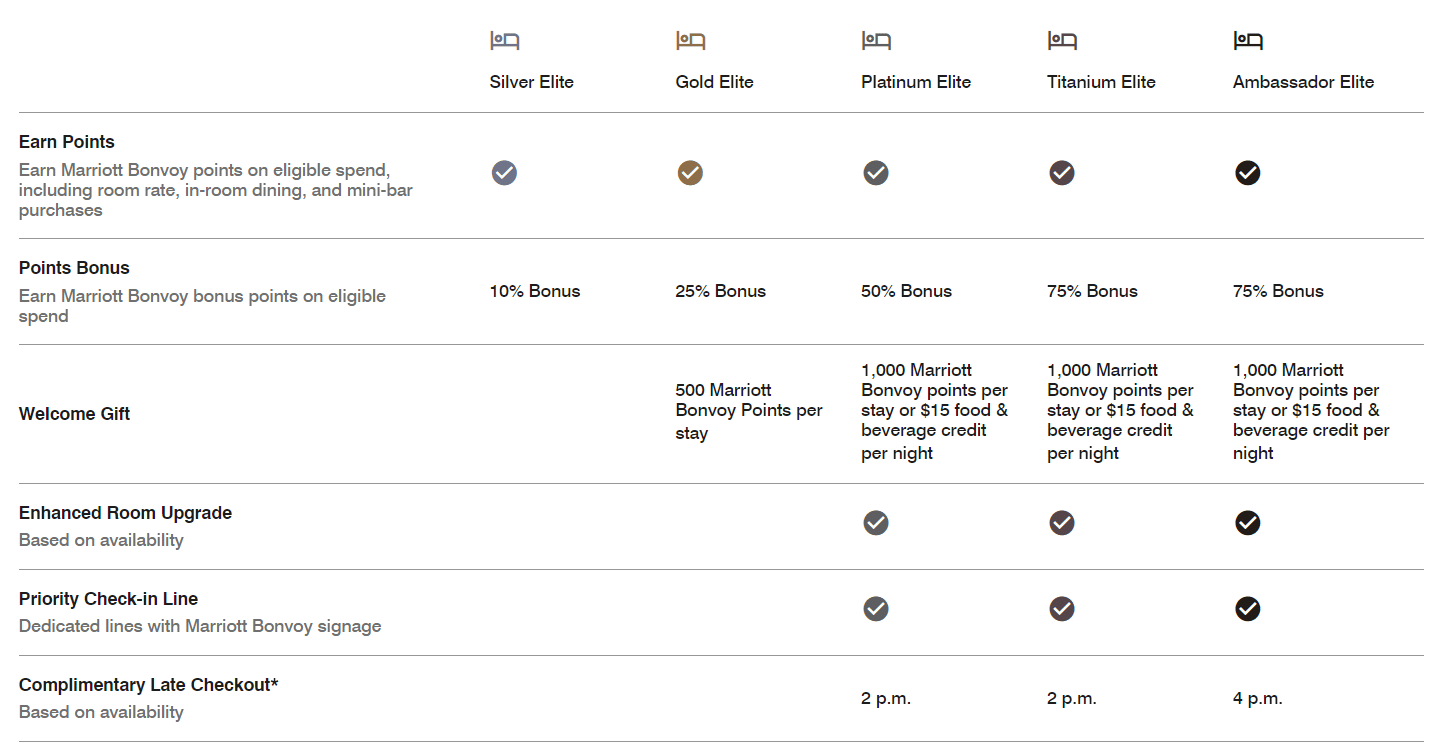The image size is (1435, 749).
Task: Click Ambassador Elite Earn Points checkmark
Action: pos(1247,173)
